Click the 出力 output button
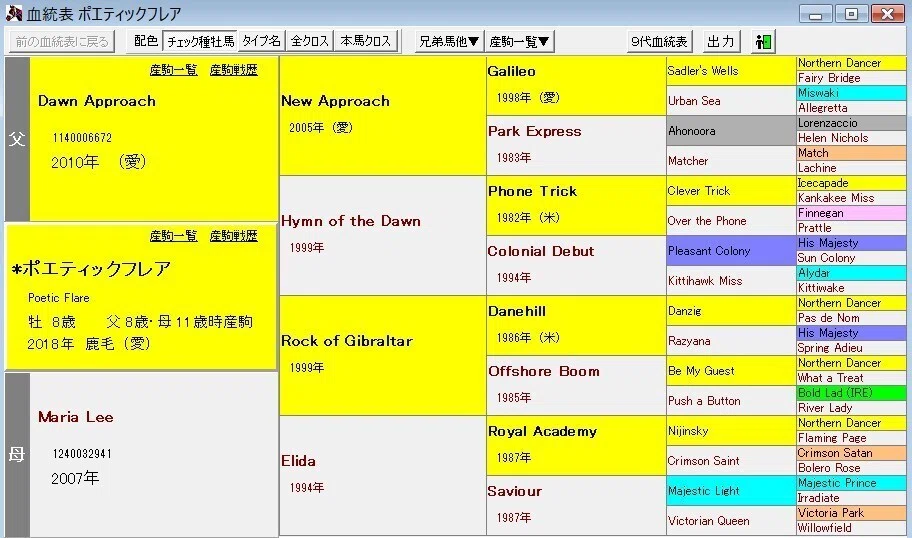Image resolution: width=912 pixels, height=538 pixels. (x=721, y=41)
